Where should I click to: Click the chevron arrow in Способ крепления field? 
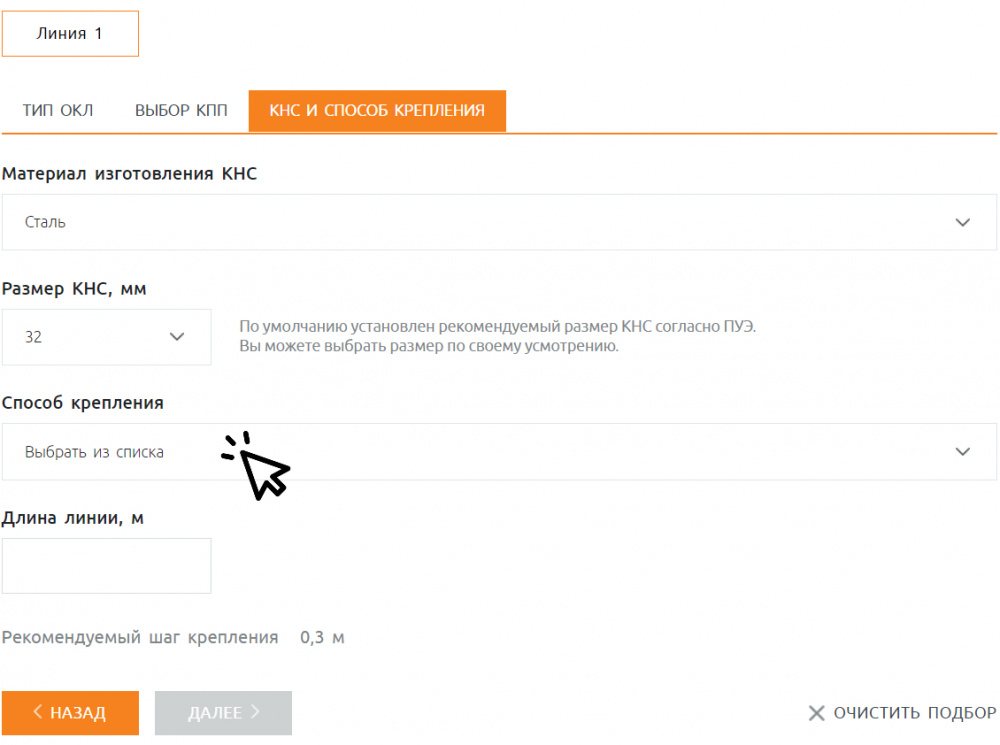point(963,452)
